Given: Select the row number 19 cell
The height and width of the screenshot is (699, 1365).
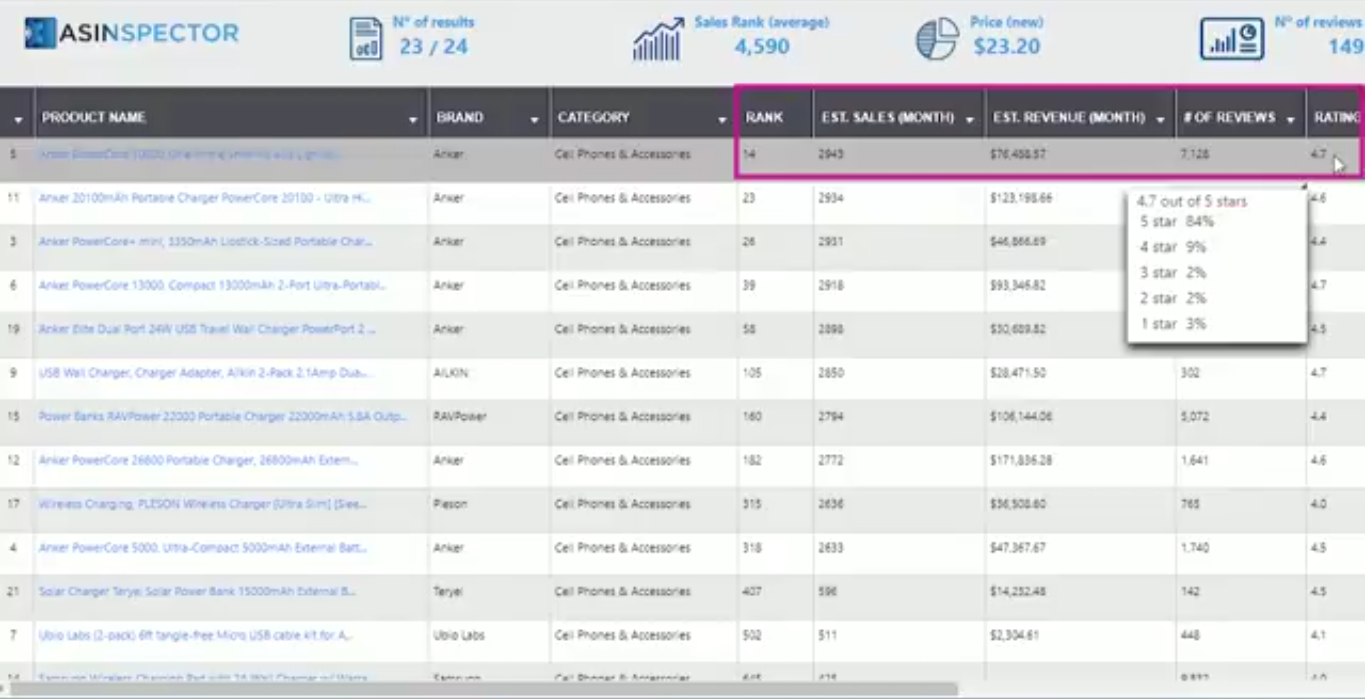Looking at the screenshot, I should (x=13, y=329).
